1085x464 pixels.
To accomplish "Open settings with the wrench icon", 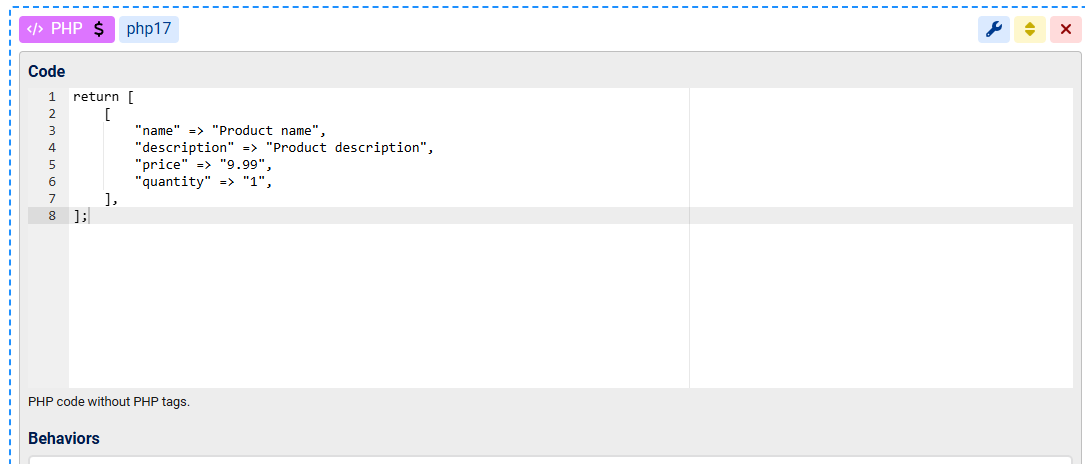I will (x=993, y=29).
